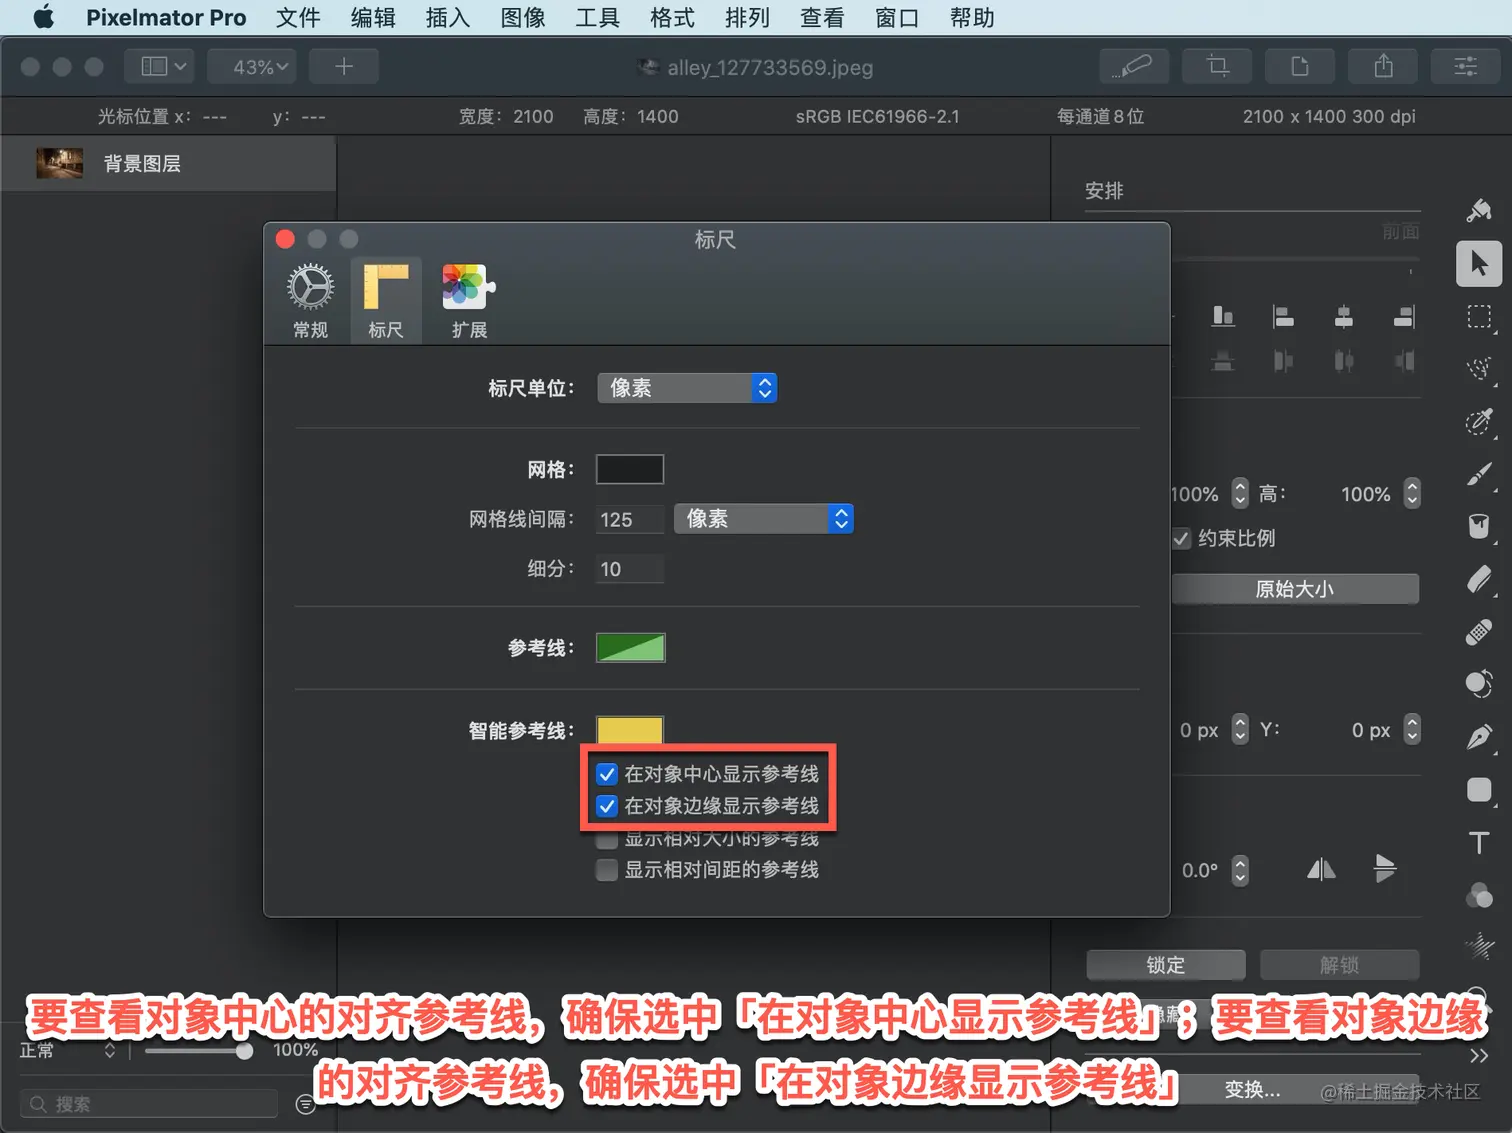This screenshot has width=1512, height=1133.
Task: Select the Repair bandage tool
Action: coord(1479,632)
